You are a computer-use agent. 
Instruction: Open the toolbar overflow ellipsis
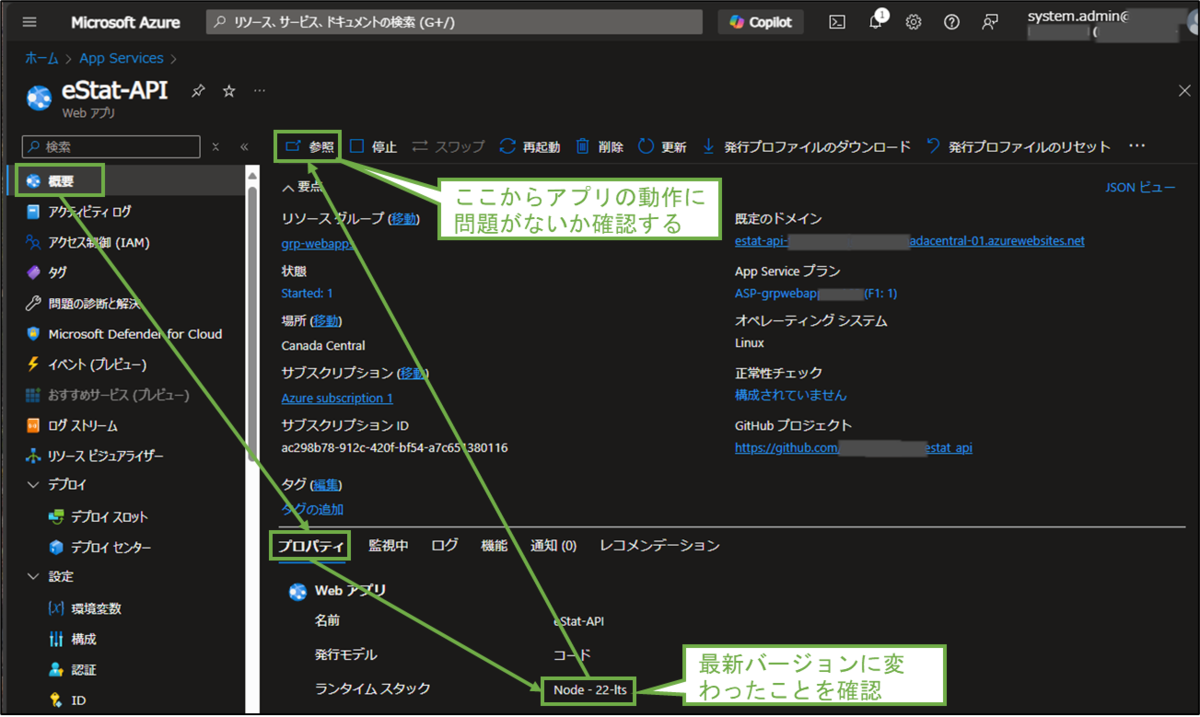(x=1136, y=147)
